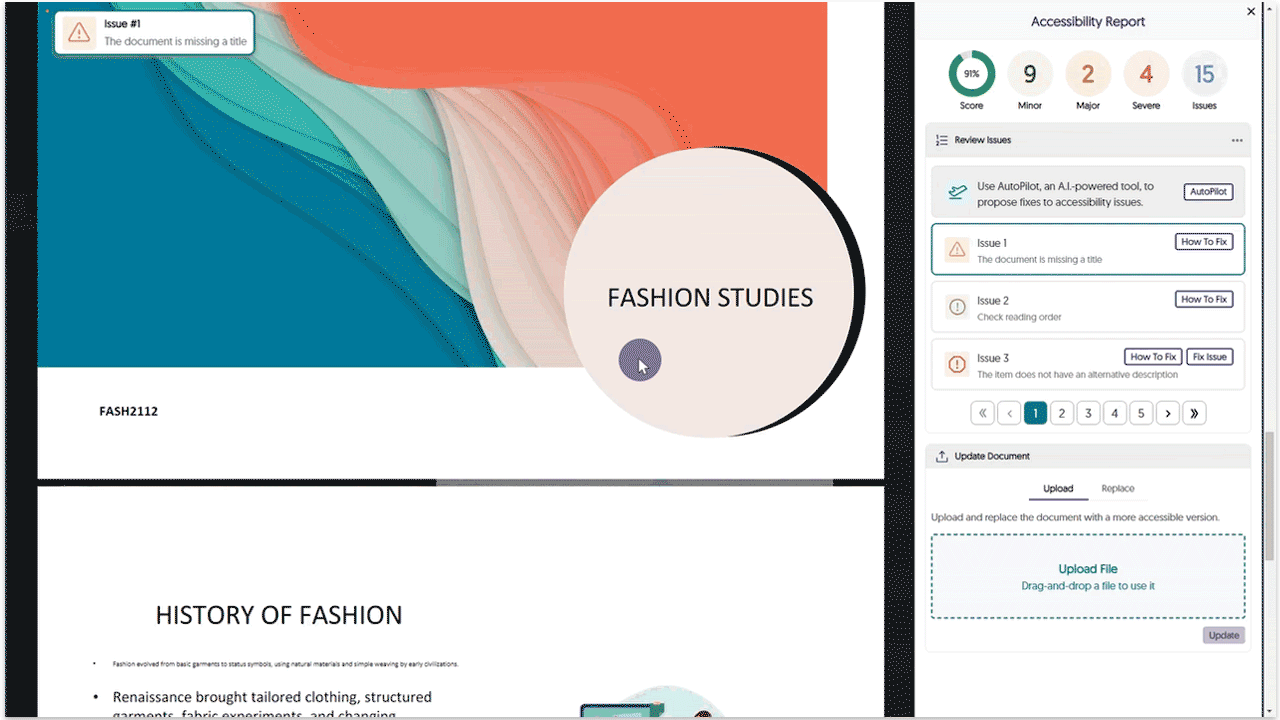Click the Upload File drop zone
The image size is (1280, 720).
click(x=1088, y=576)
